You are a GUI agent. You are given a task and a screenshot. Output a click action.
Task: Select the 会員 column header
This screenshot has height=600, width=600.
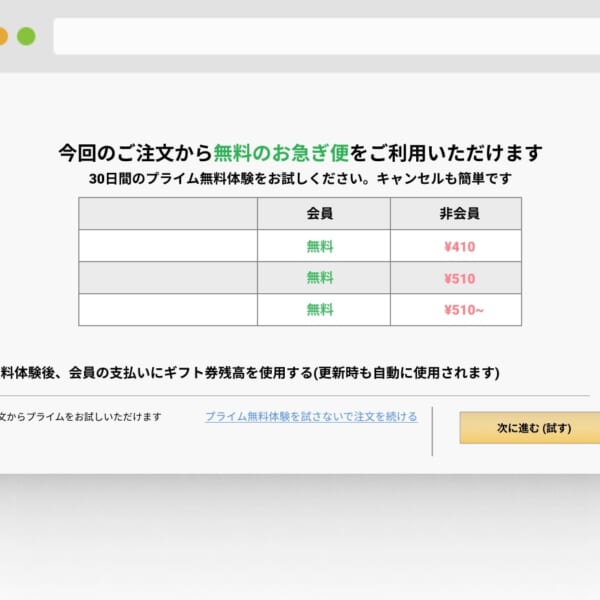[x=320, y=214]
